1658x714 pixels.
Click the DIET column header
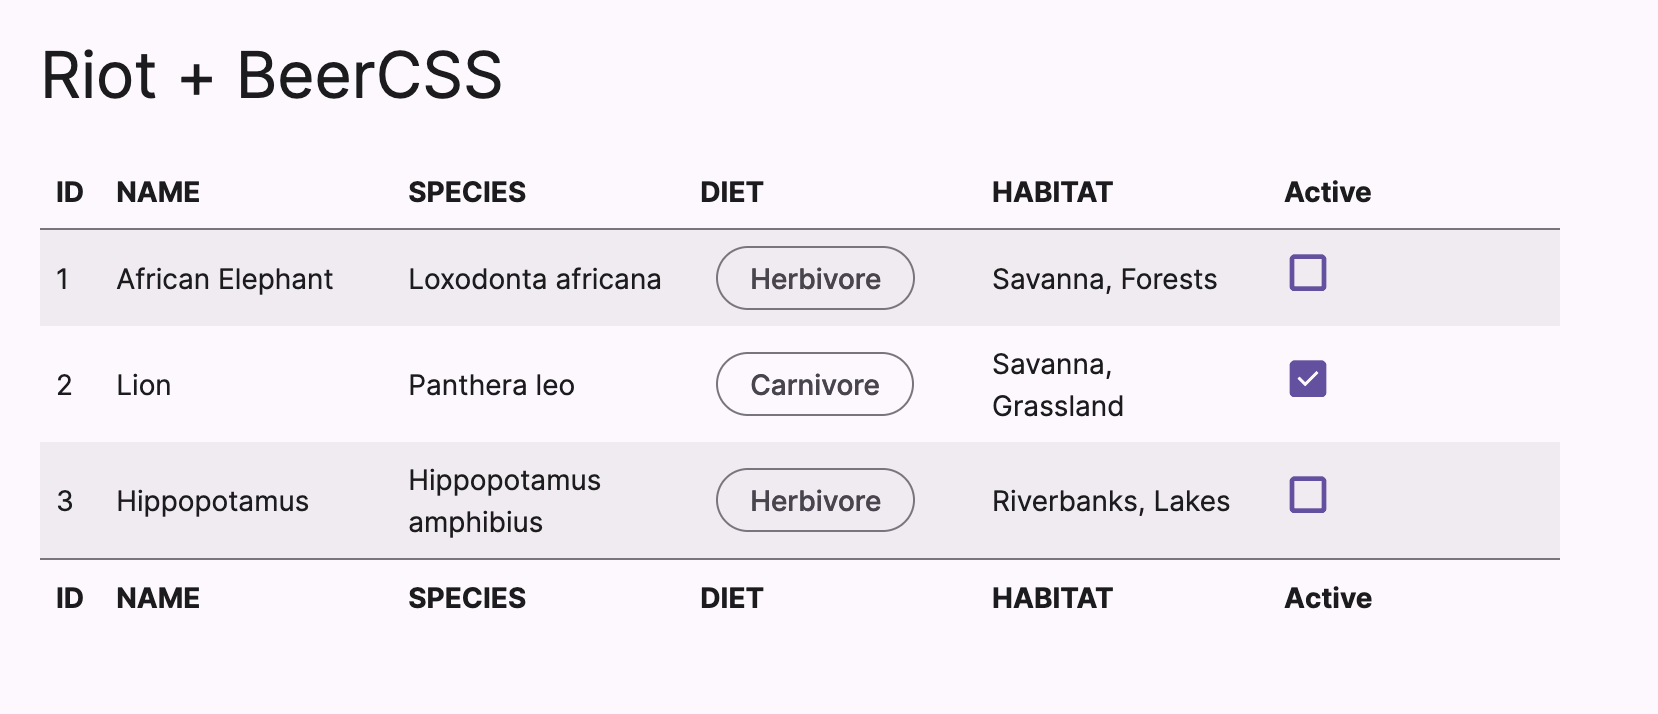(731, 191)
